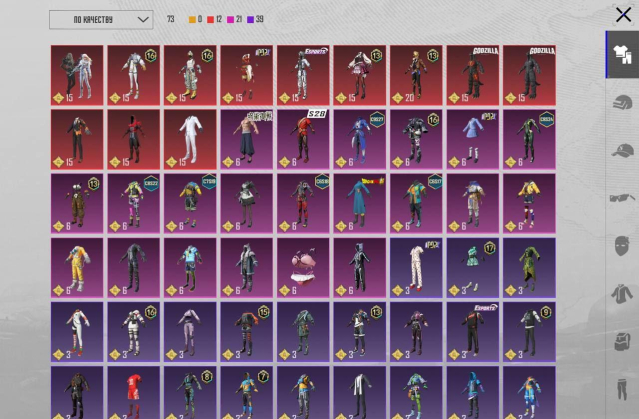The height and width of the screenshot is (419, 639).
Task: Select the white Esports outfit
Action: point(303,75)
